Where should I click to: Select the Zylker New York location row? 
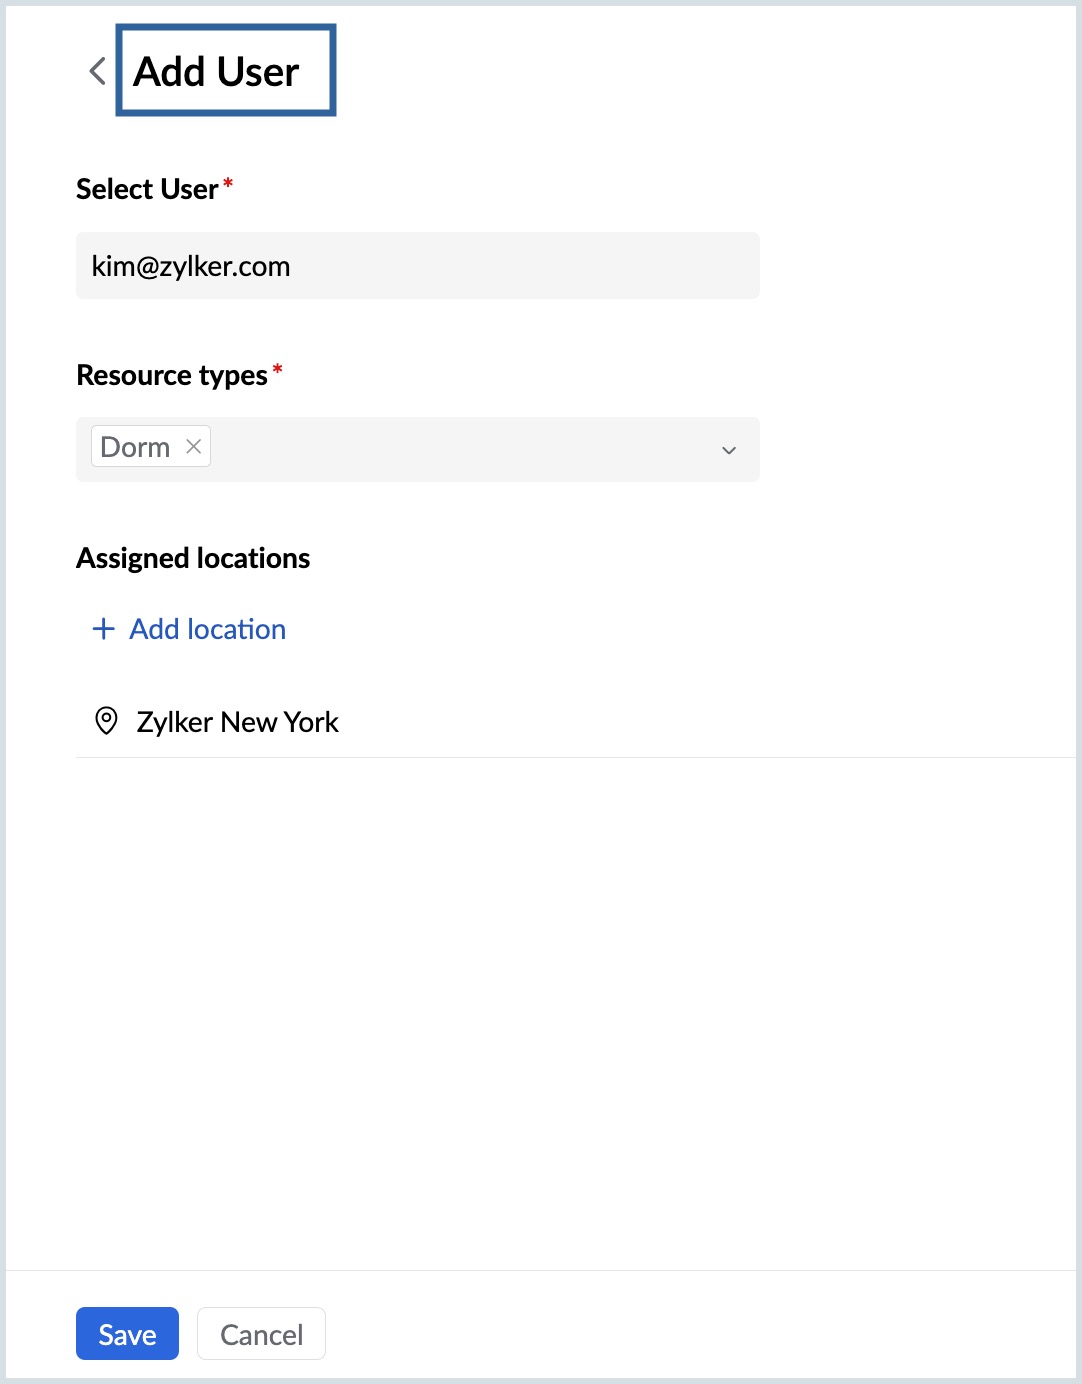point(575,721)
